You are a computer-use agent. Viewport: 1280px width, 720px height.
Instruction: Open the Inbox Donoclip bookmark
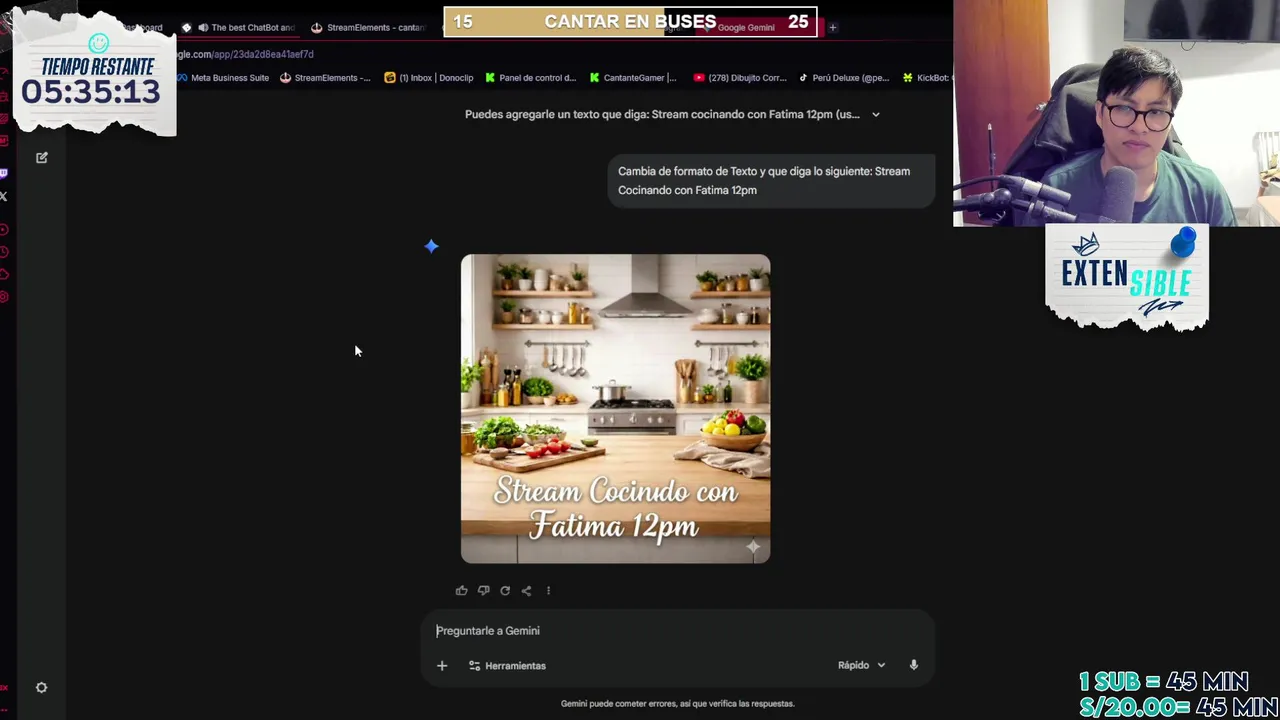point(429,78)
